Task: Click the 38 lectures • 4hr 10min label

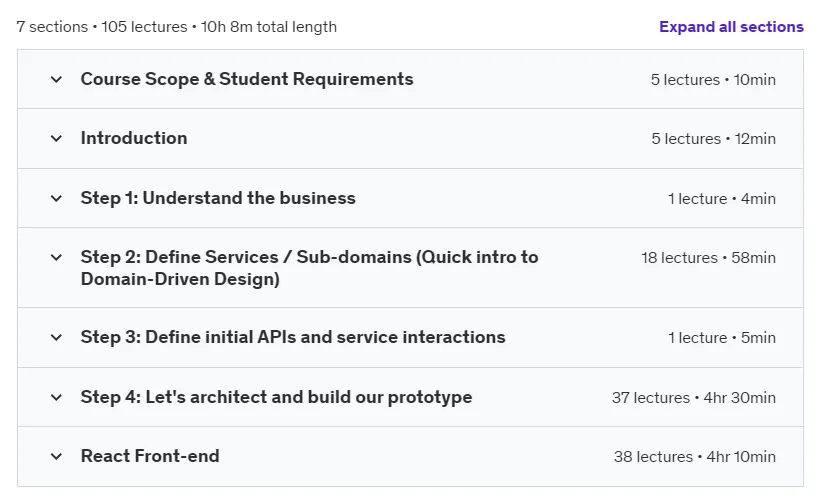Action: 695,457
